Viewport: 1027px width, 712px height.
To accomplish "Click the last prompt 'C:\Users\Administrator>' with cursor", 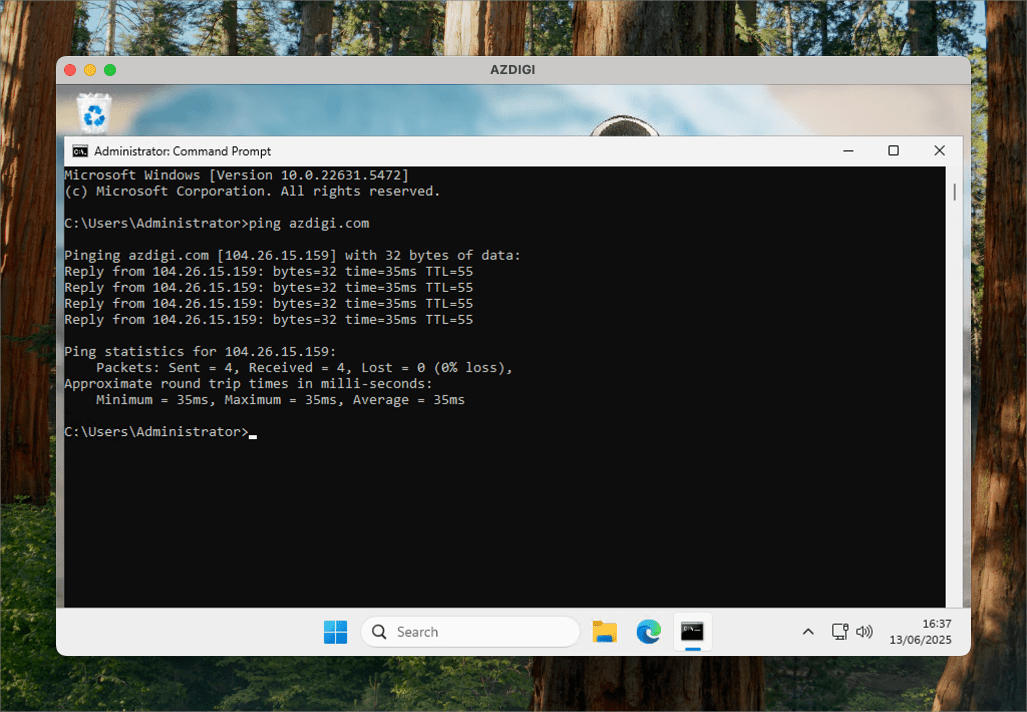I will 160,432.
